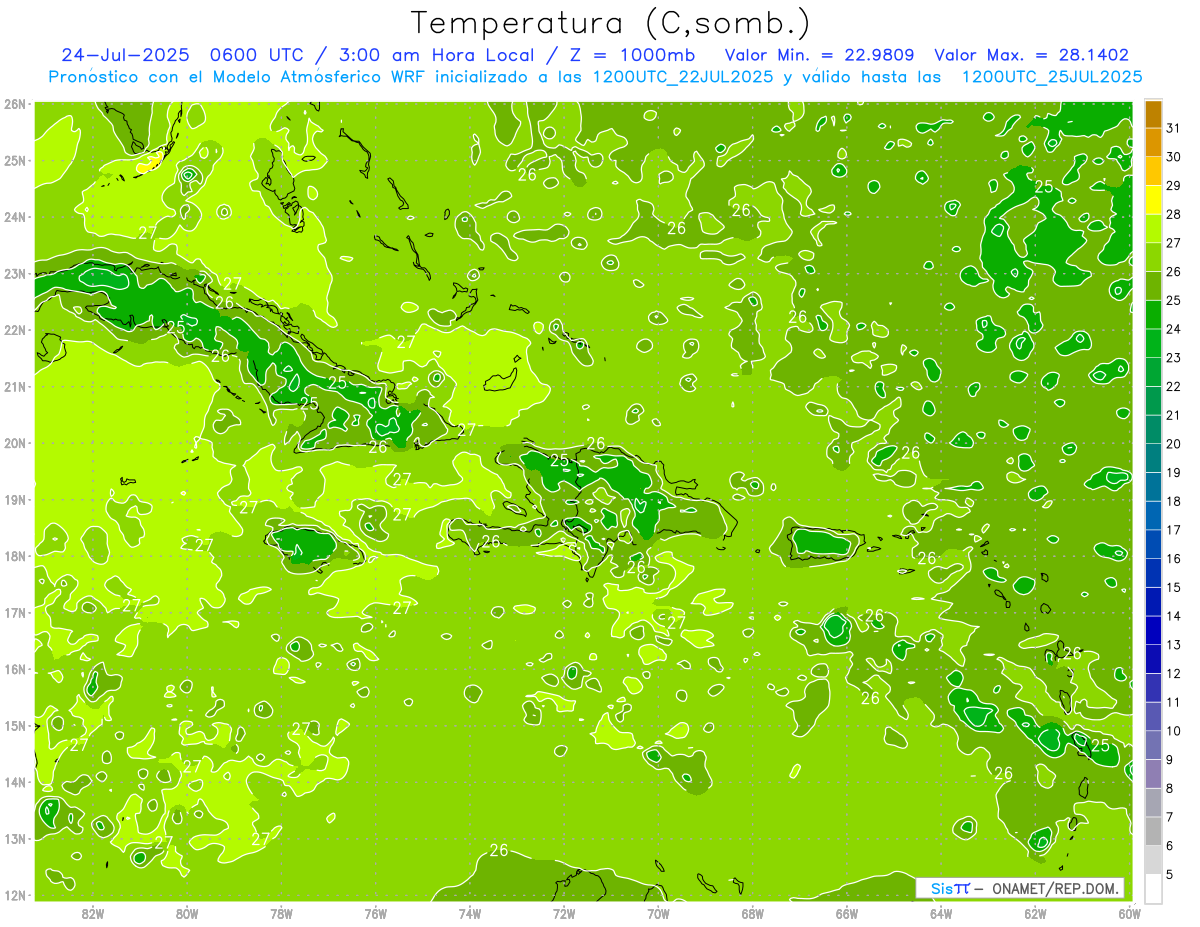The width and height of the screenshot is (1200, 927).
Task: Select the Valor Min. = 22.9809 value
Action: point(819,55)
